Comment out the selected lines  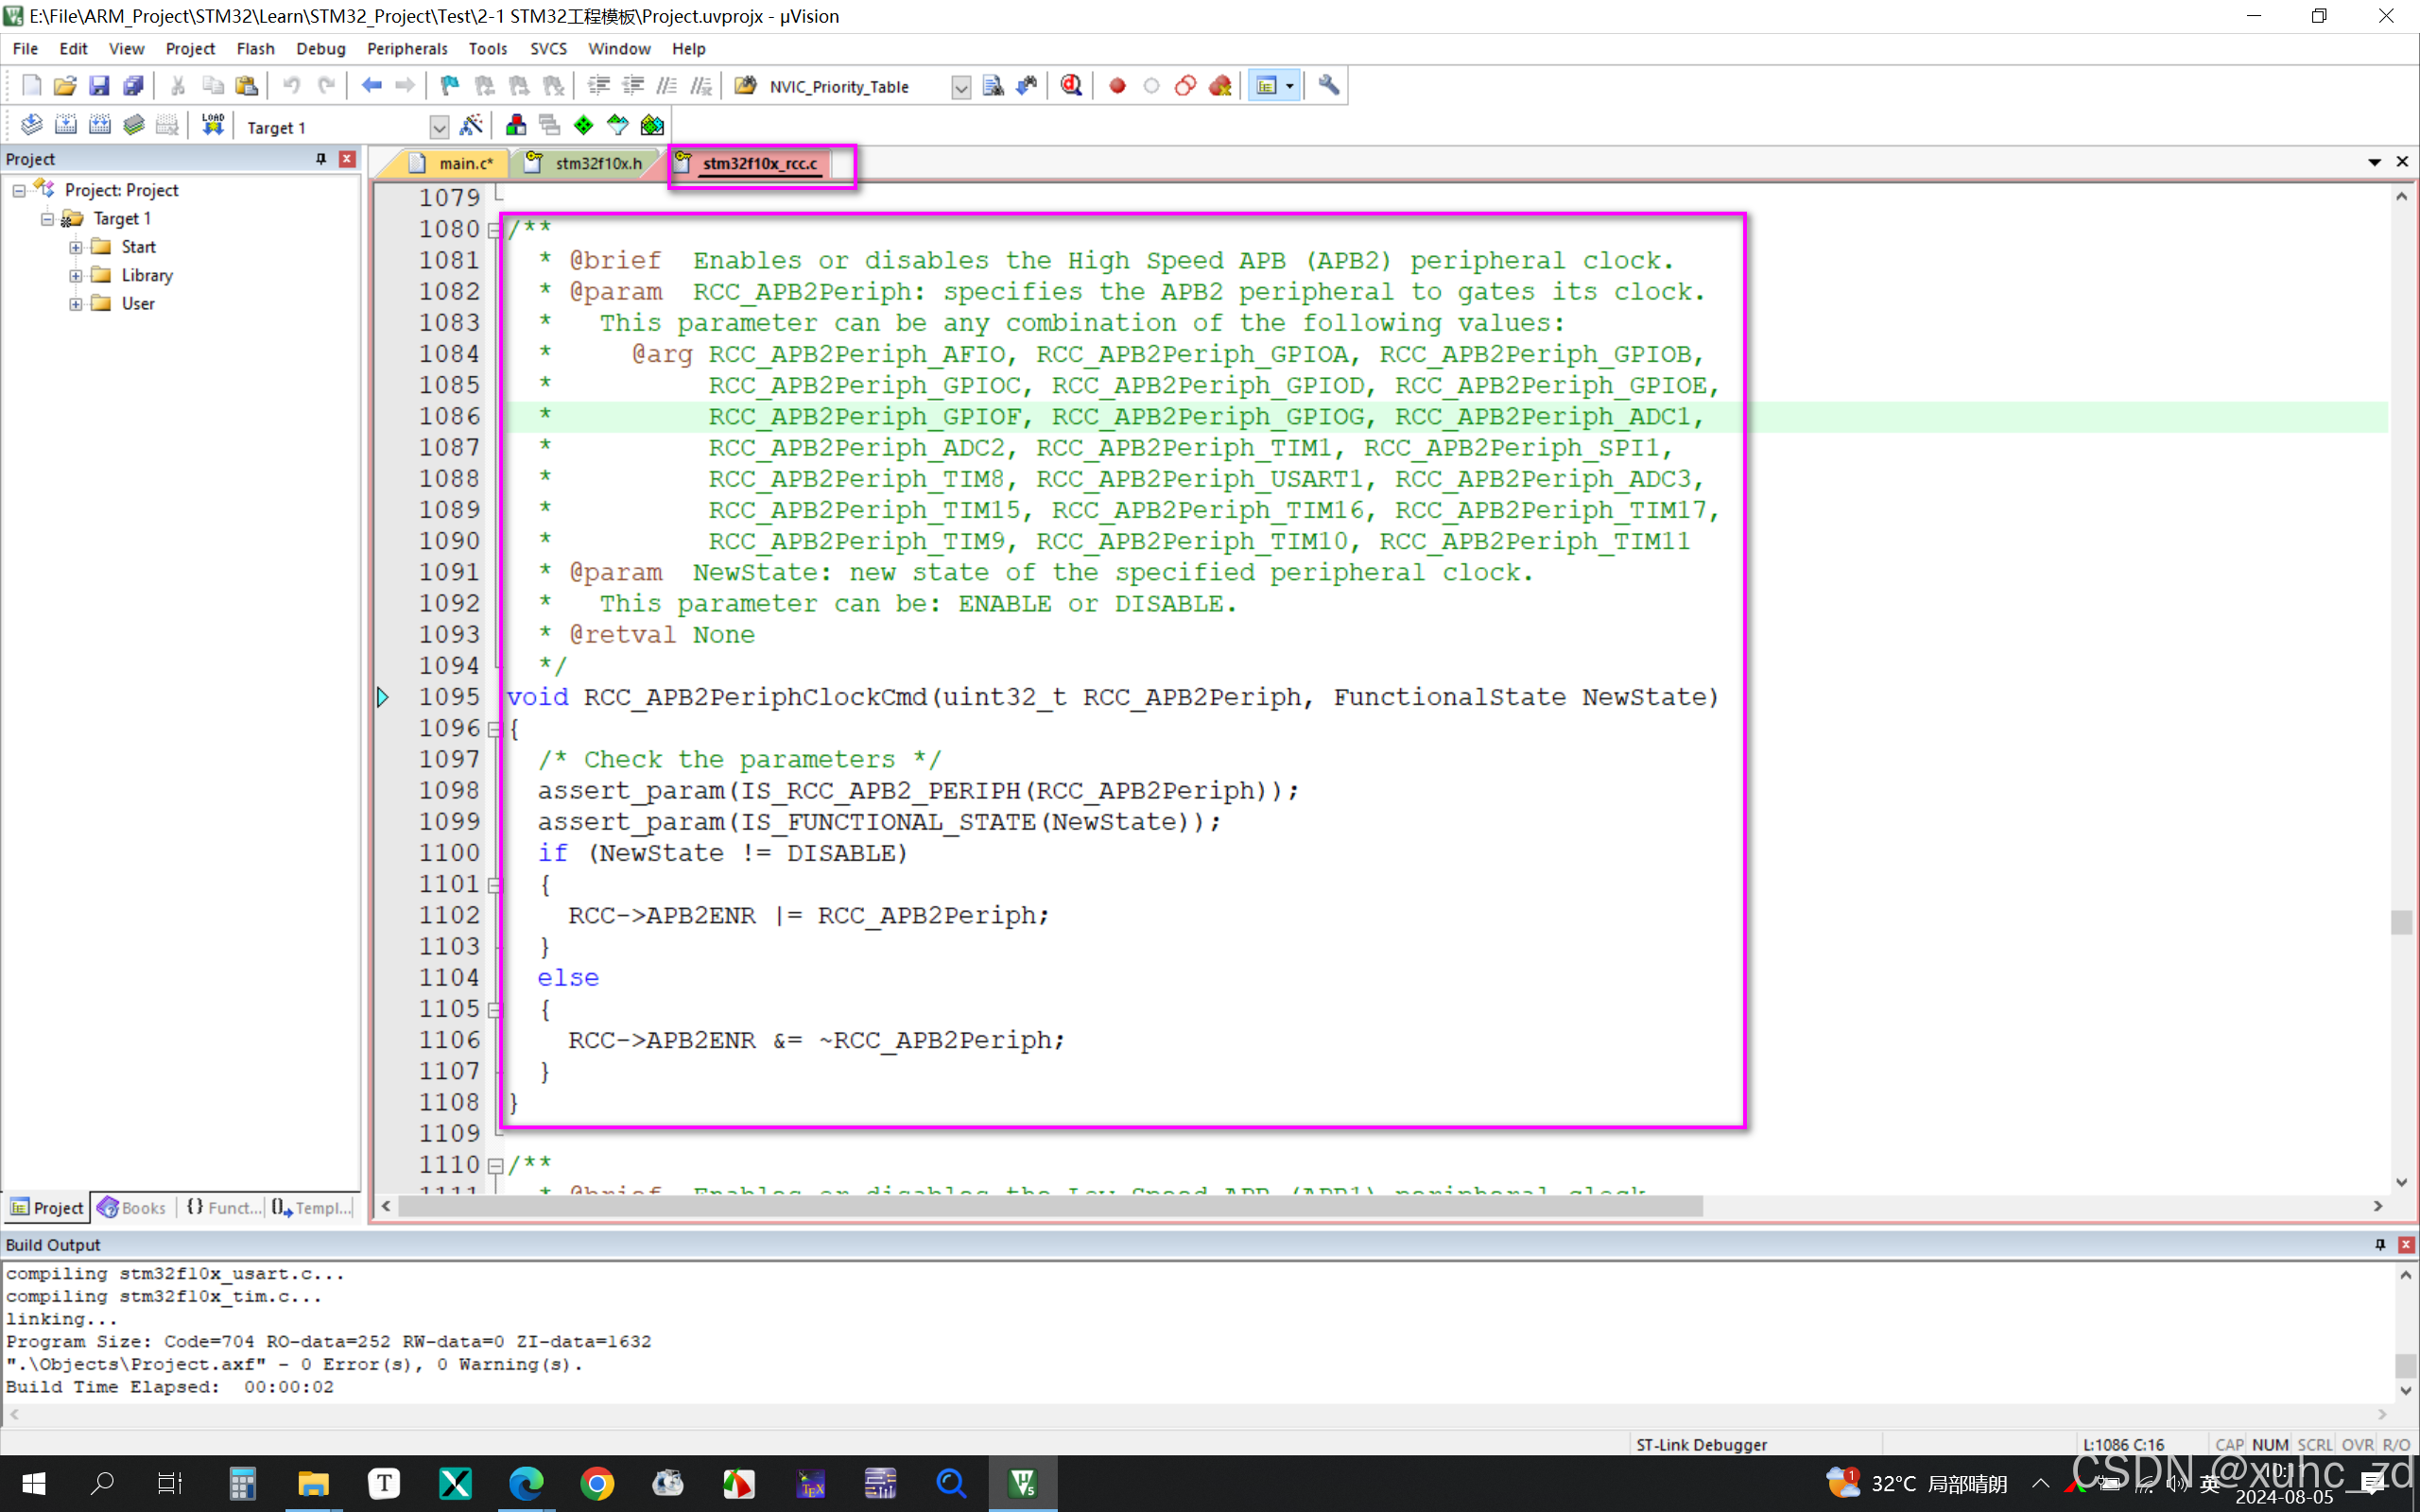(667, 86)
